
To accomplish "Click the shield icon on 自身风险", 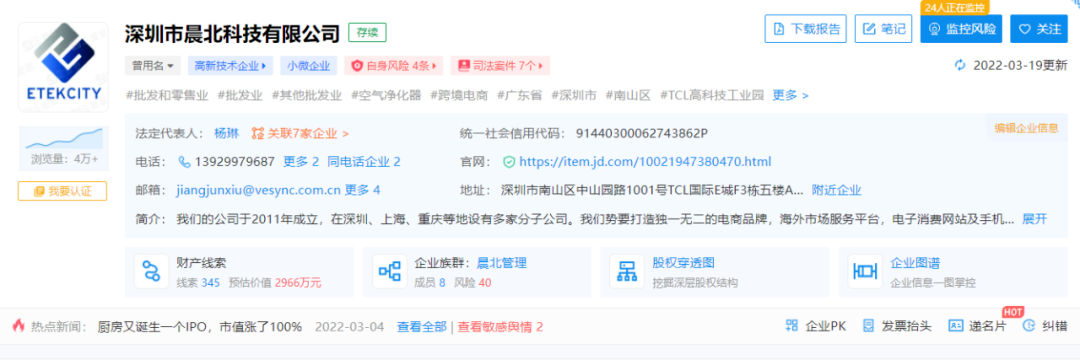I will coord(357,66).
